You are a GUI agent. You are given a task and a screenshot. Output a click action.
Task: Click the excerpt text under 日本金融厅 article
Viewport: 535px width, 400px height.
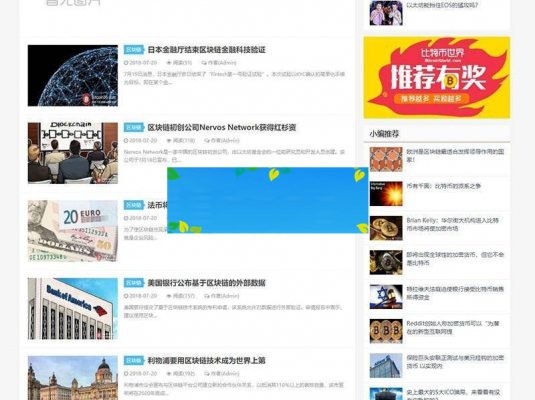tap(234, 78)
